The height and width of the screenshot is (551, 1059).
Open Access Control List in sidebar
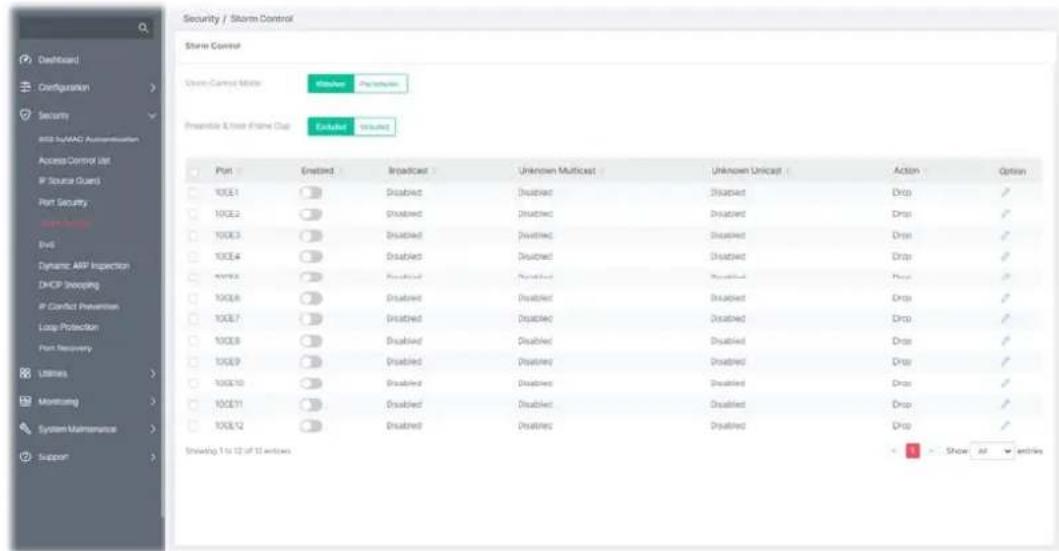coord(74,161)
